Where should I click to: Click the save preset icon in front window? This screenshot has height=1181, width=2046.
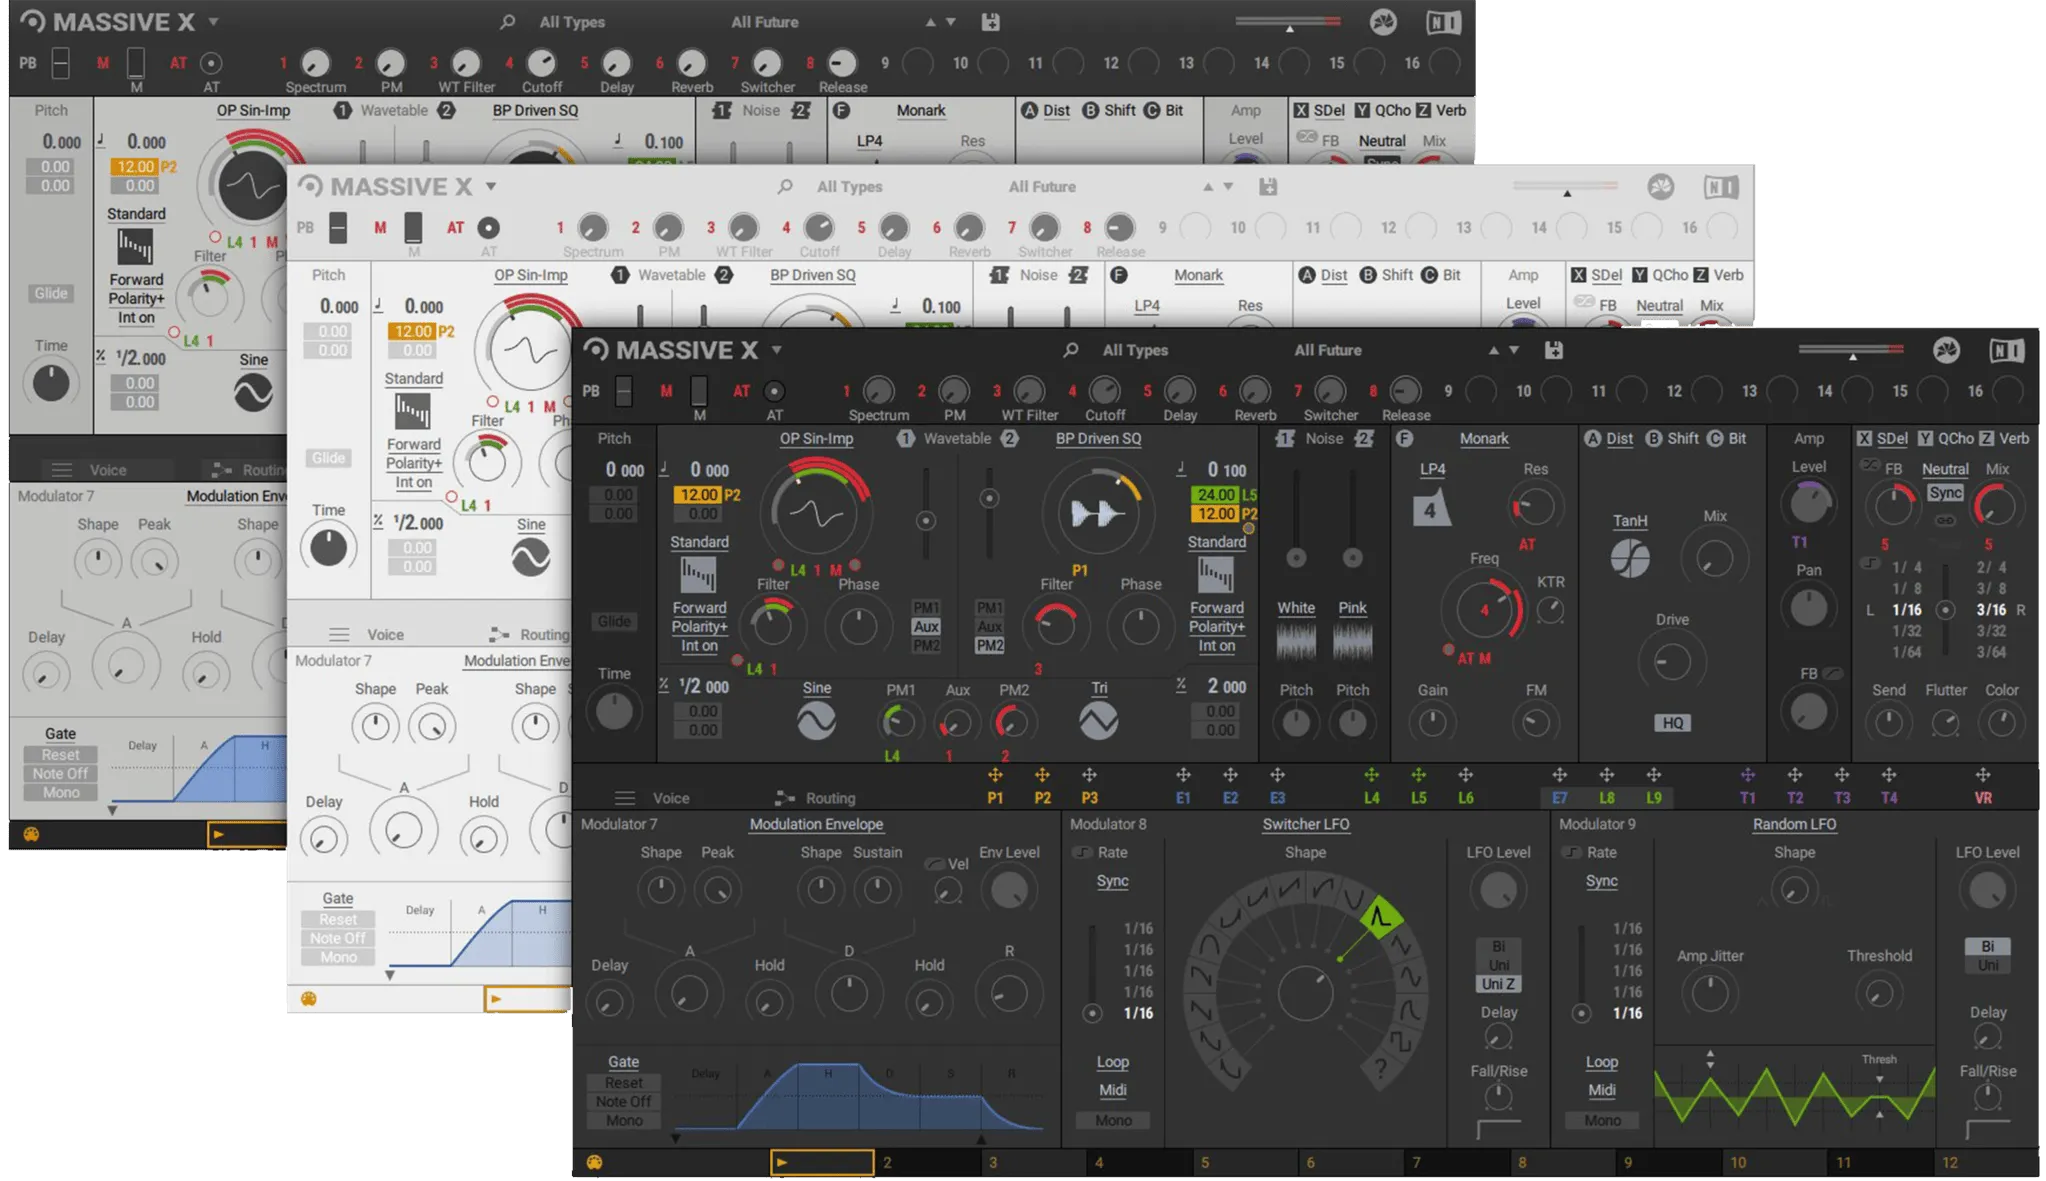(1553, 350)
